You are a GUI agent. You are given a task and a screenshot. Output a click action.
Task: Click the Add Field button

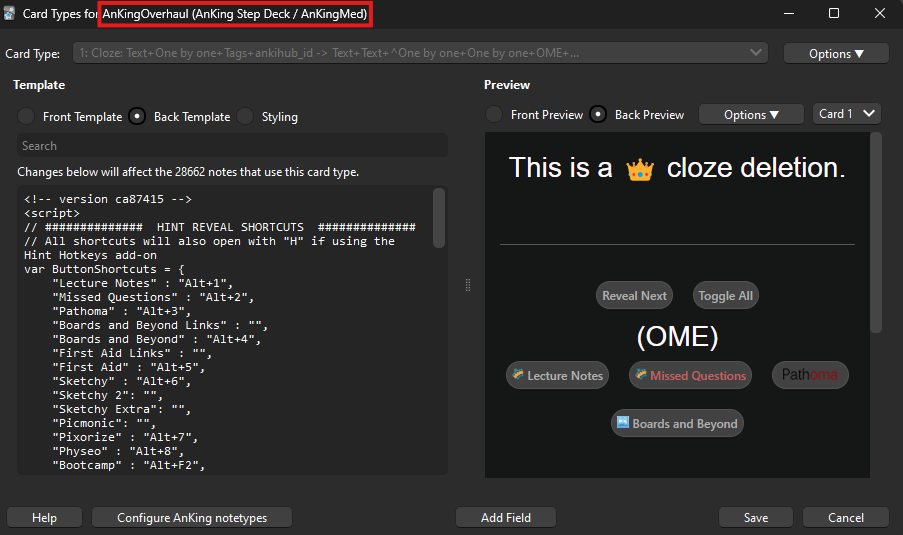(506, 517)
